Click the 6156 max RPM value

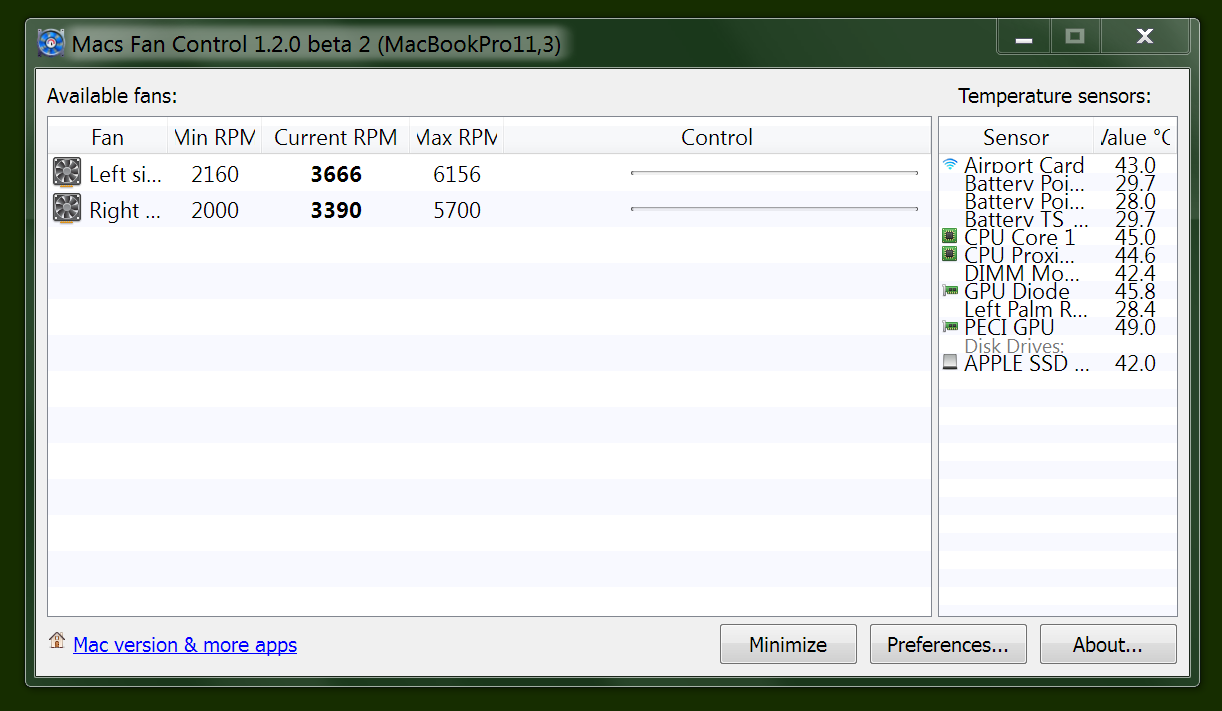[x=457, y=174]
